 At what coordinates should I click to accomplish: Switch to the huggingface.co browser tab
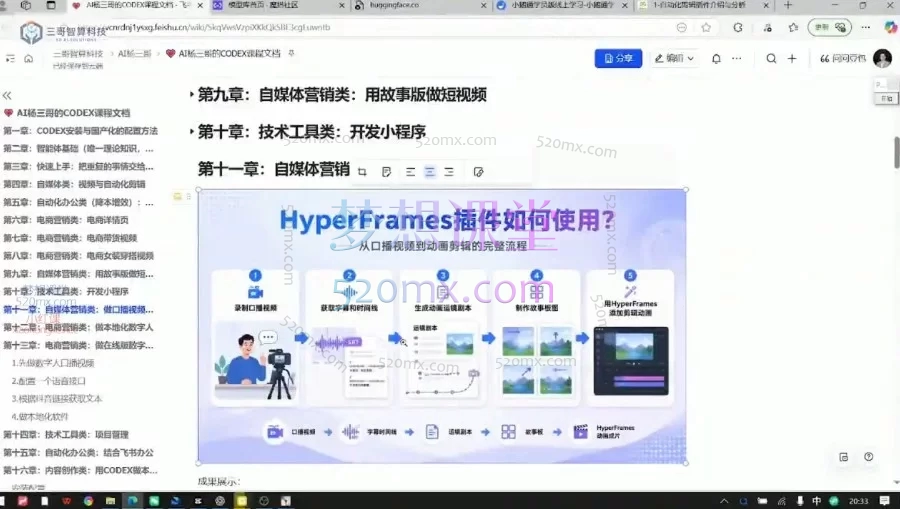click(x=420, y=5)
